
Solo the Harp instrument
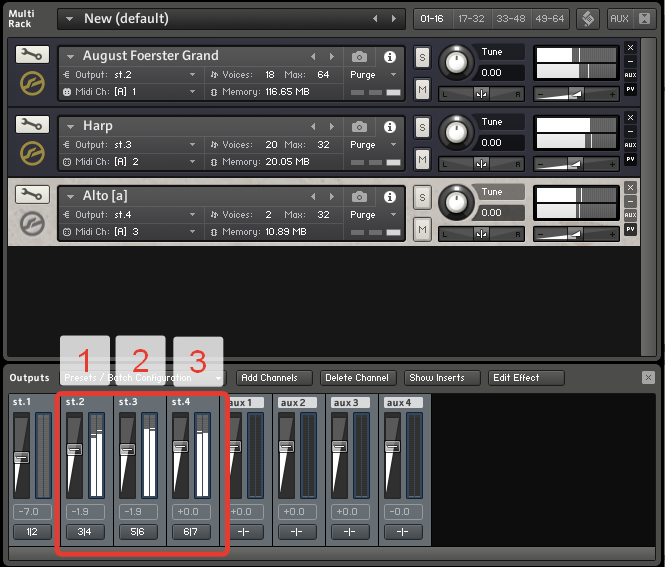coord(422,127)
